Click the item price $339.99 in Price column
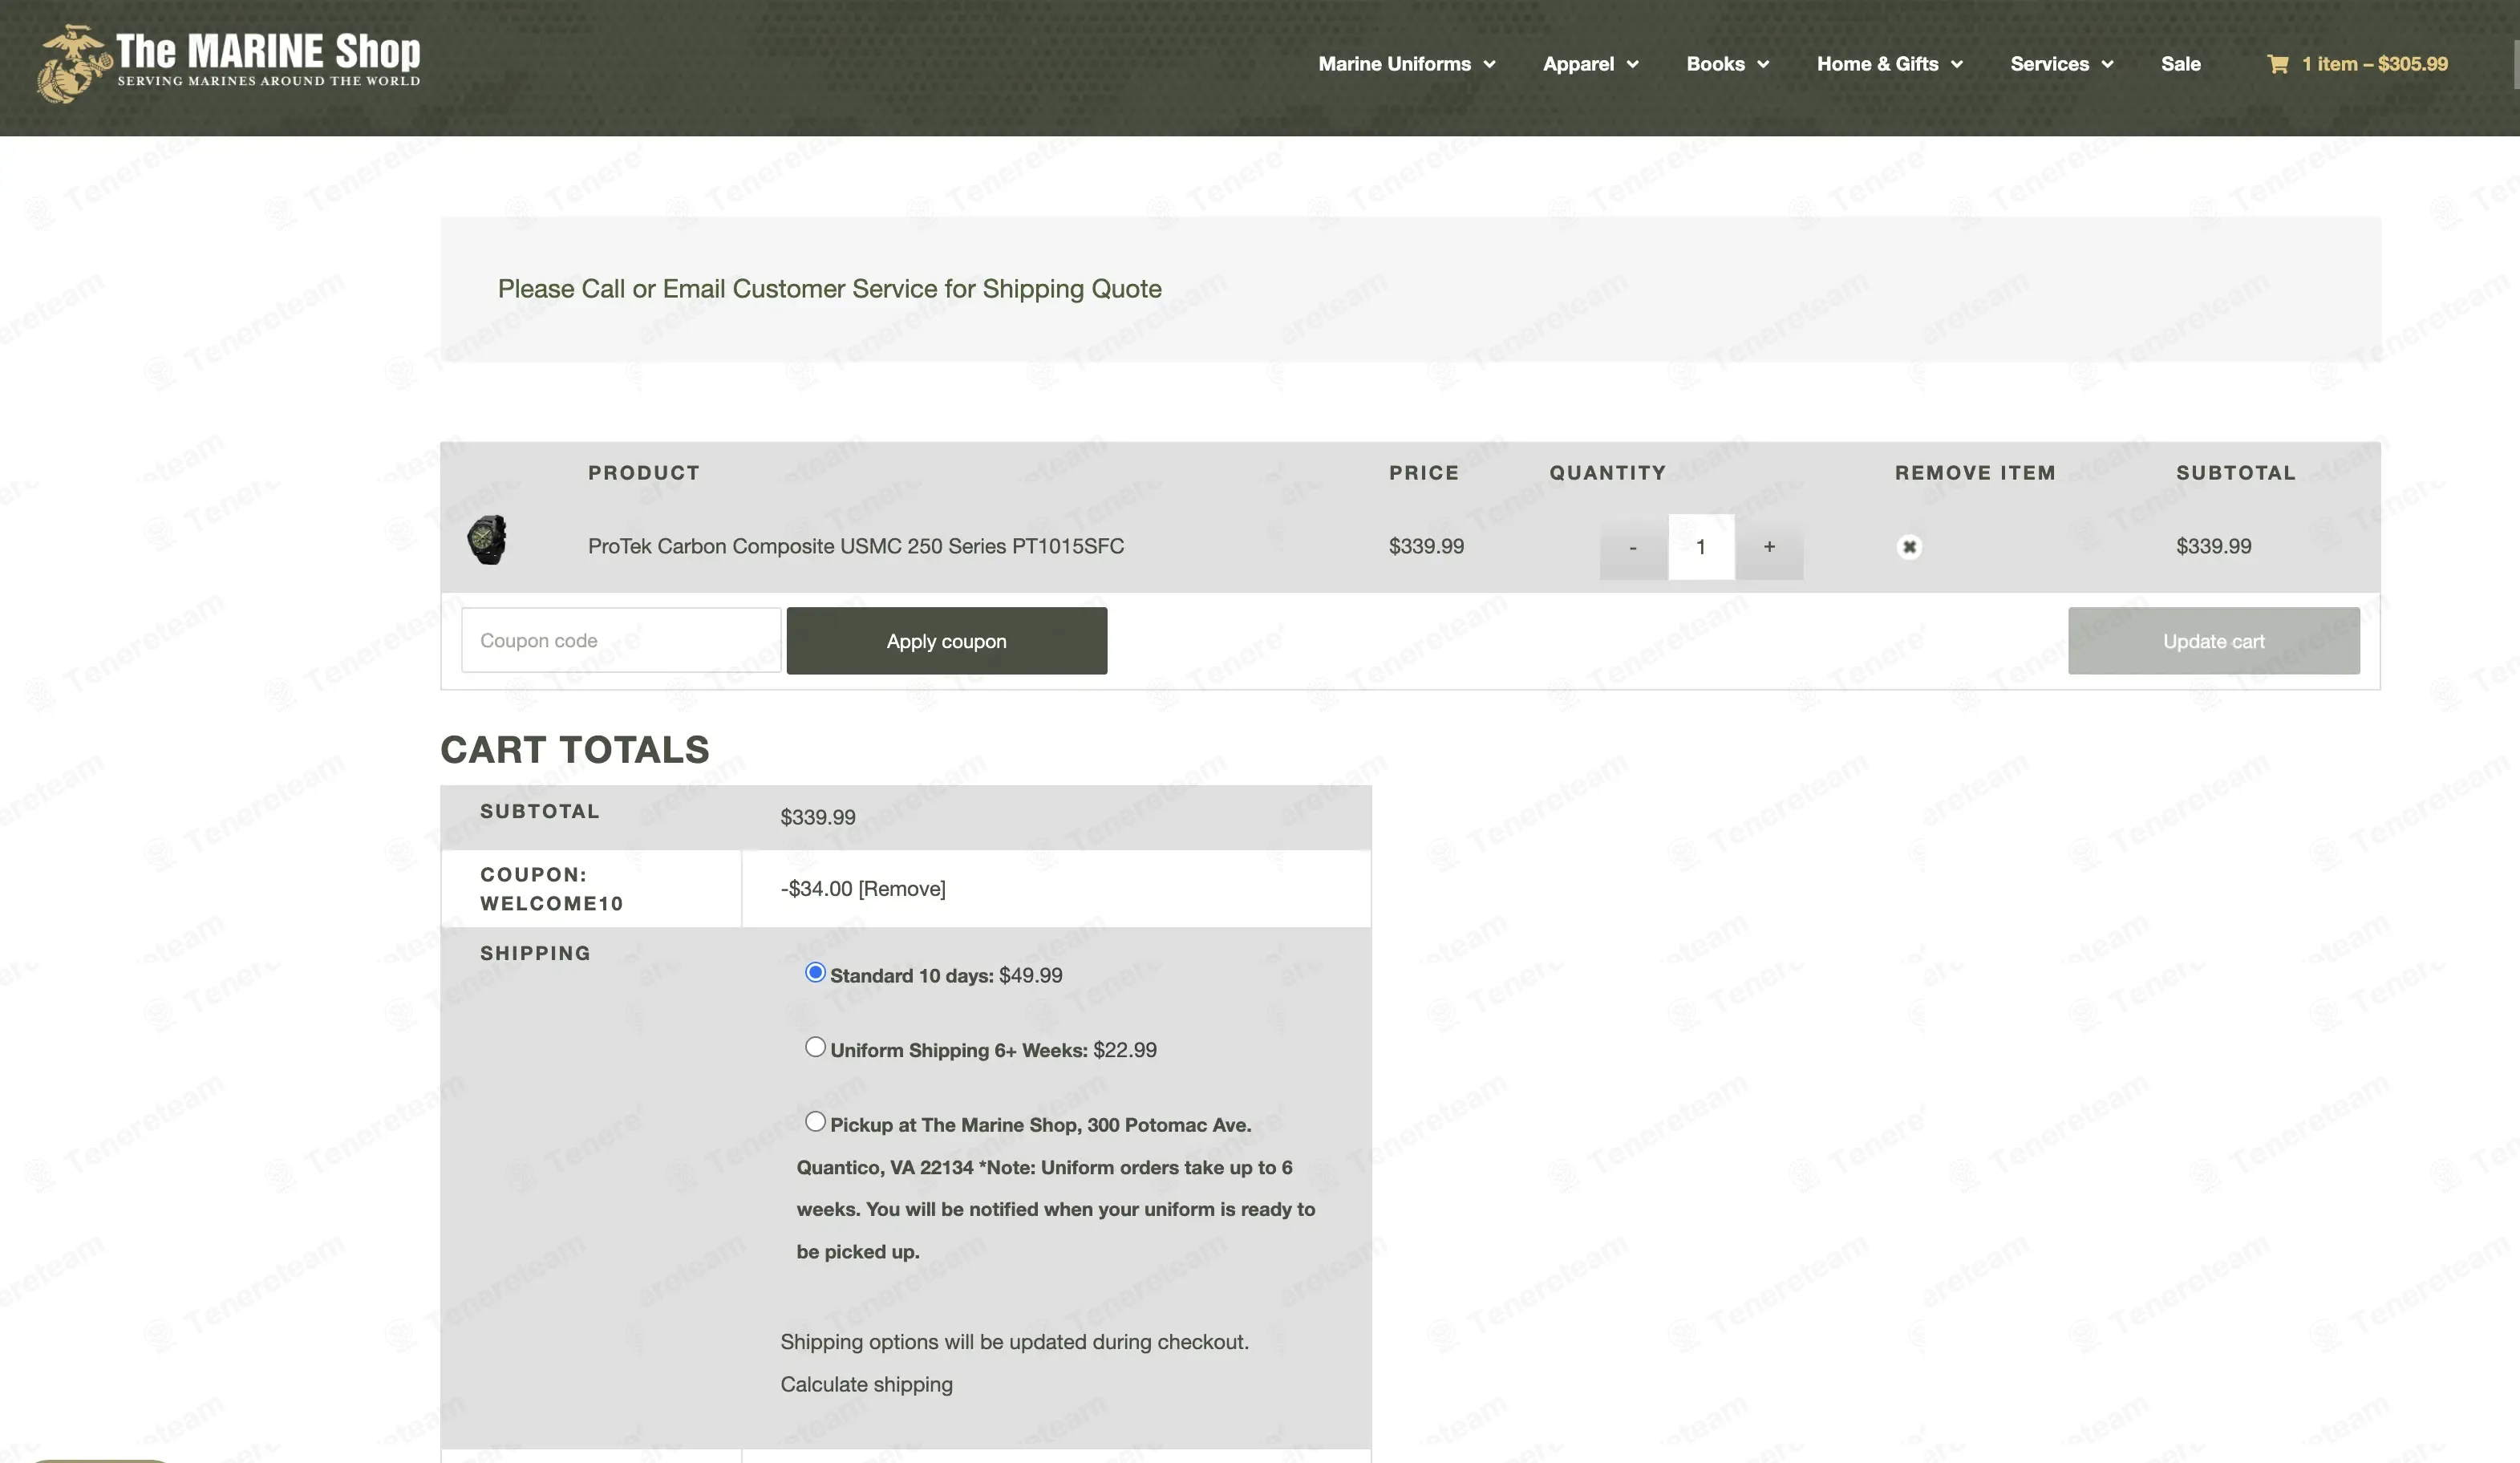2520x1463 pixels. (1426, 546)
